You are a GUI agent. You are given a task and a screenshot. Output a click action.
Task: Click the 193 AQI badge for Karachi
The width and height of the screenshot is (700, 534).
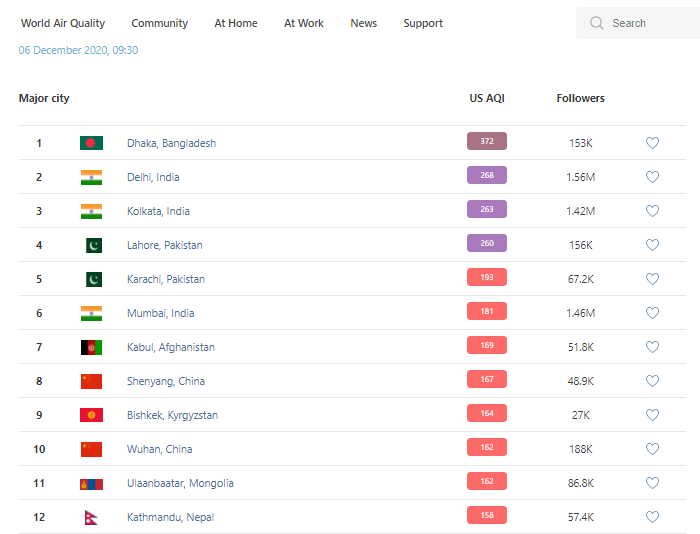tap(487, 278)
